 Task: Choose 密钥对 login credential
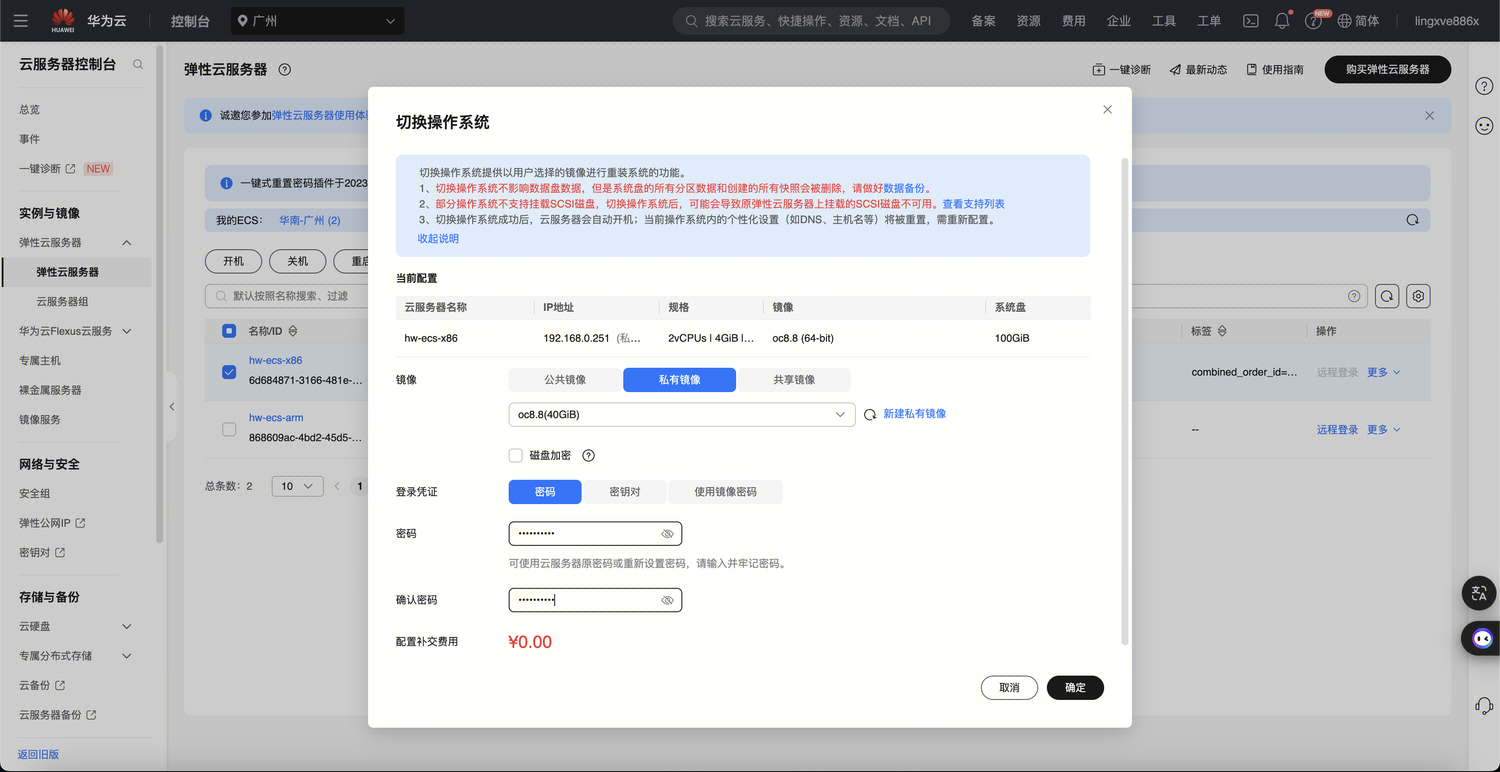[x=625, y=492]
